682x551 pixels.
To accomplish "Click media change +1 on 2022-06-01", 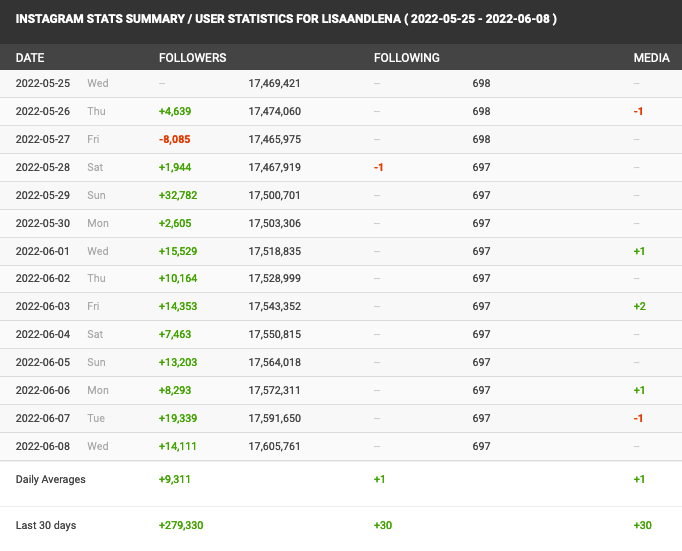I will [639, 251].
